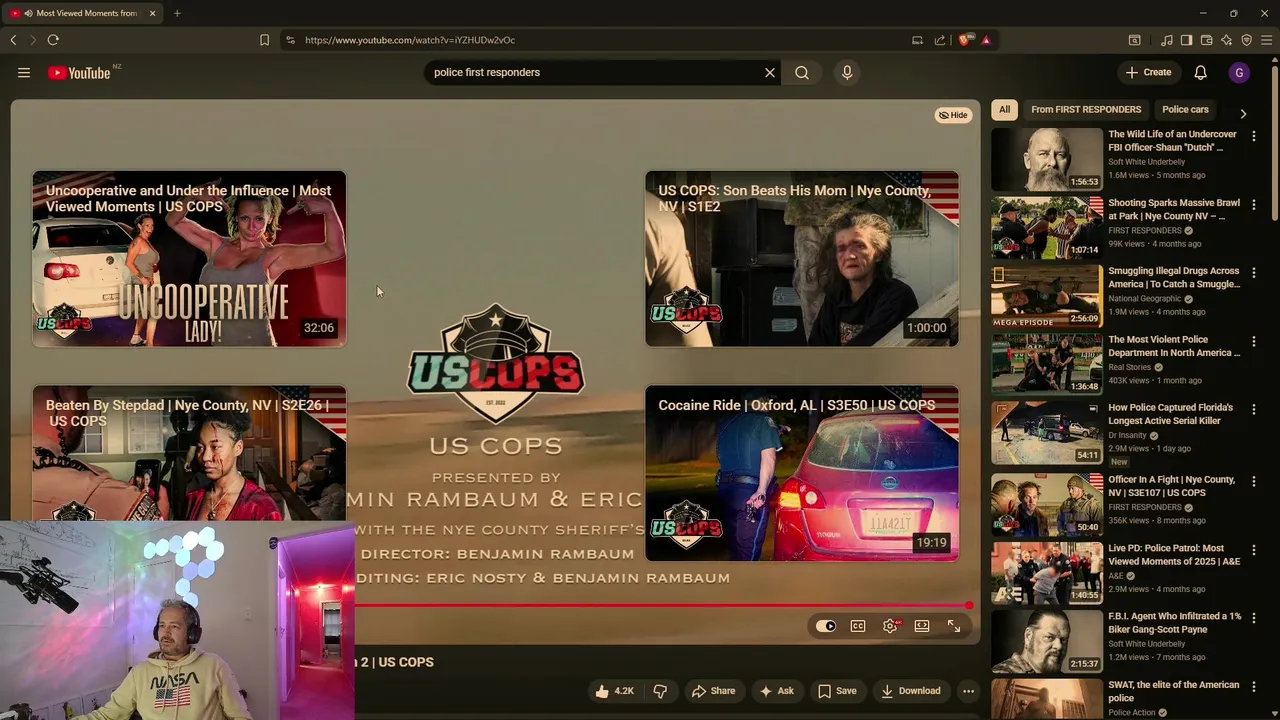The image size is (1280, 720).
Task: Switch to theater mode in the player
Action: (x=922, y=626)
